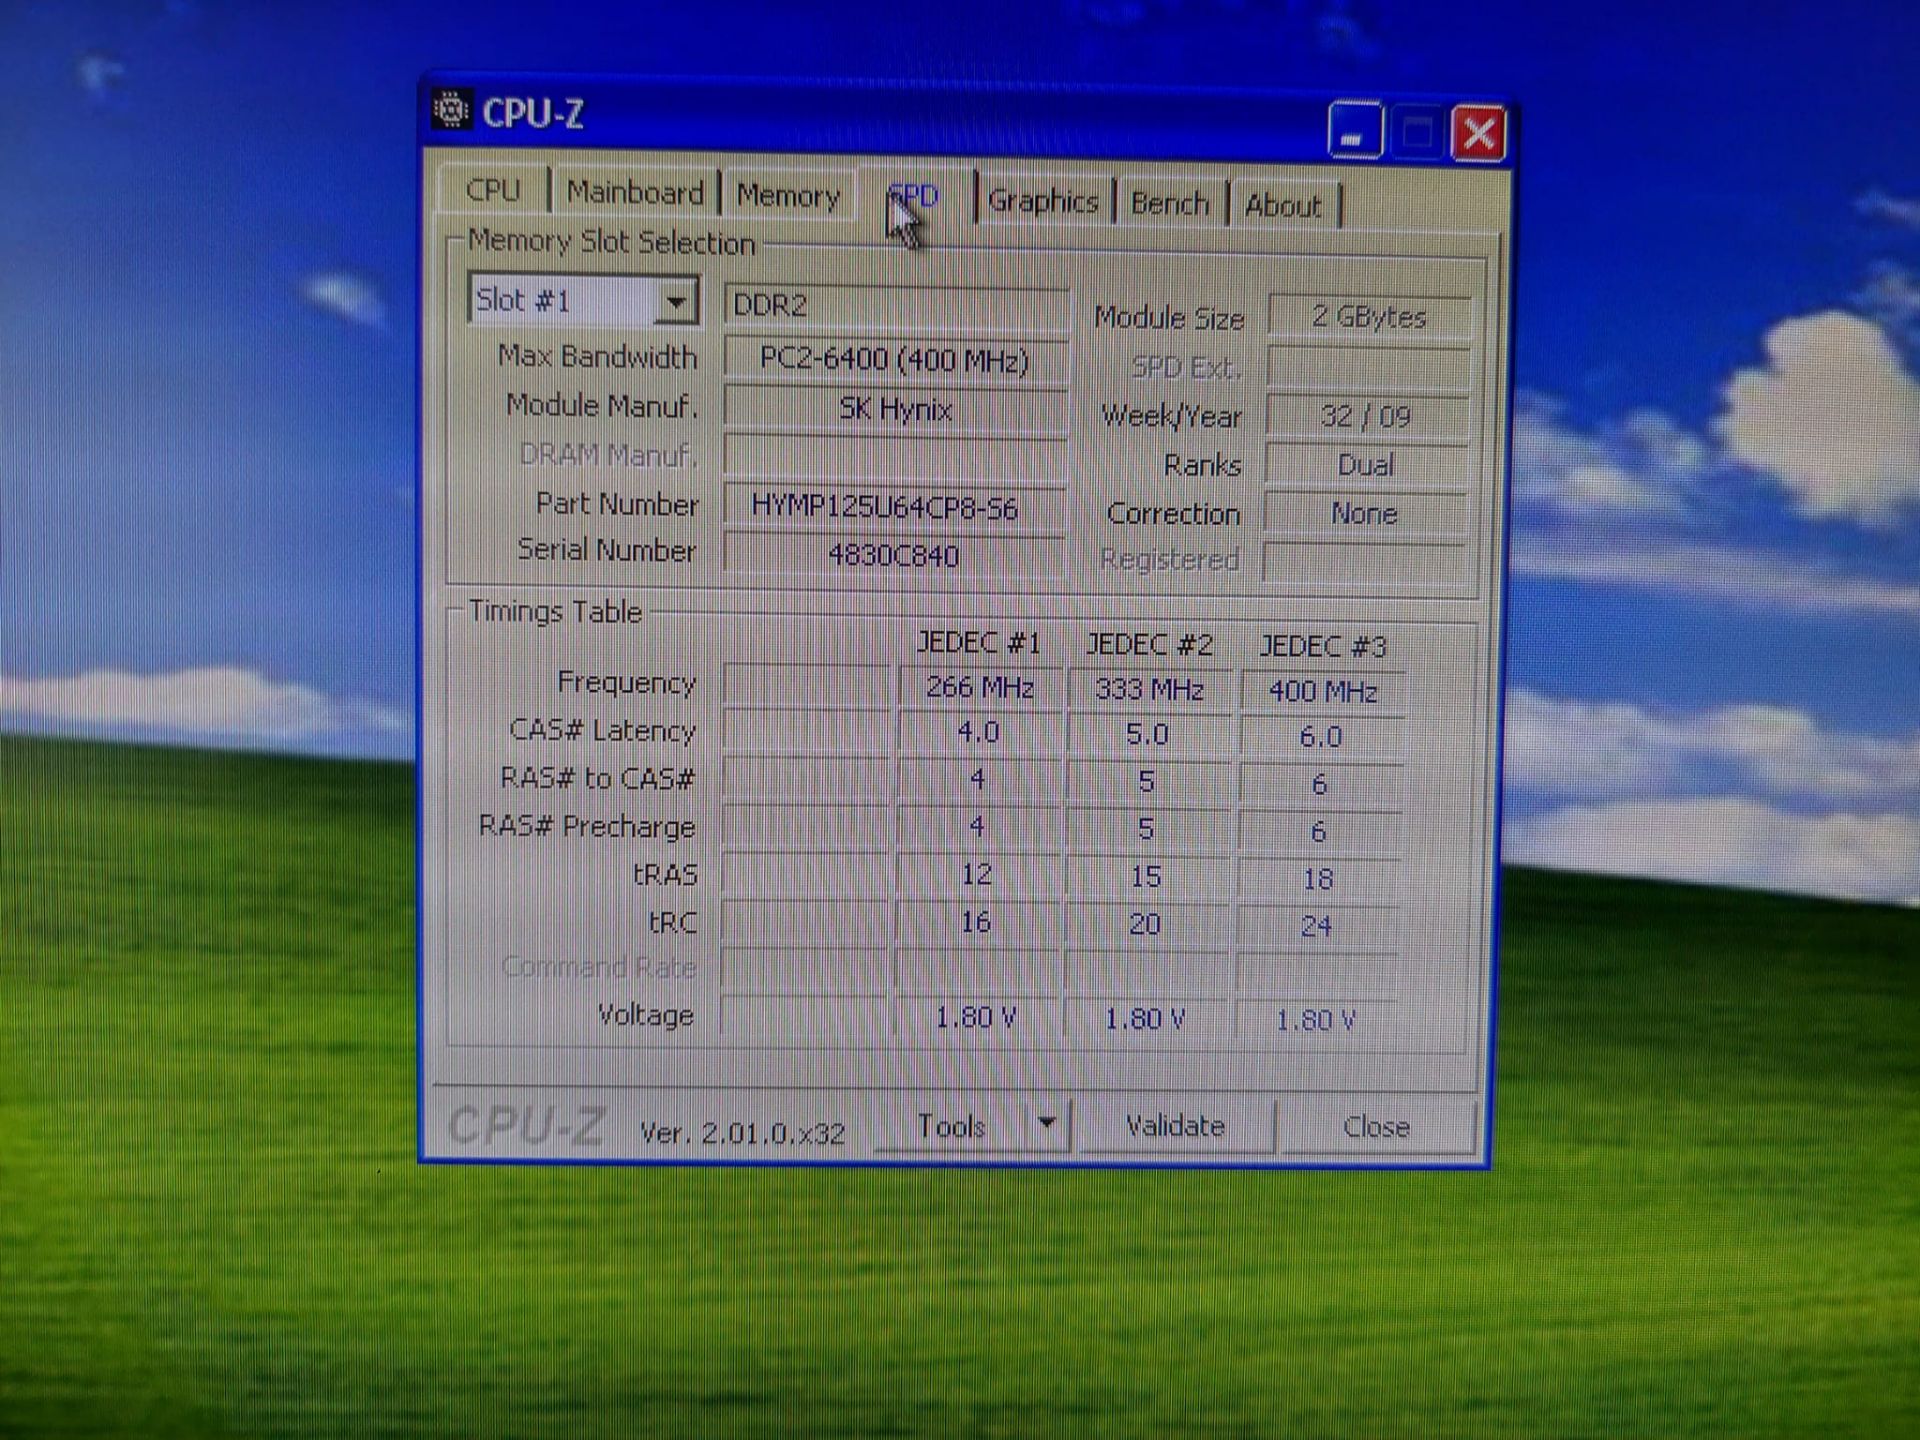Open the Mainboard tab
The height and width of the screenshot is (1440, 1920).
tap(635, 192)
